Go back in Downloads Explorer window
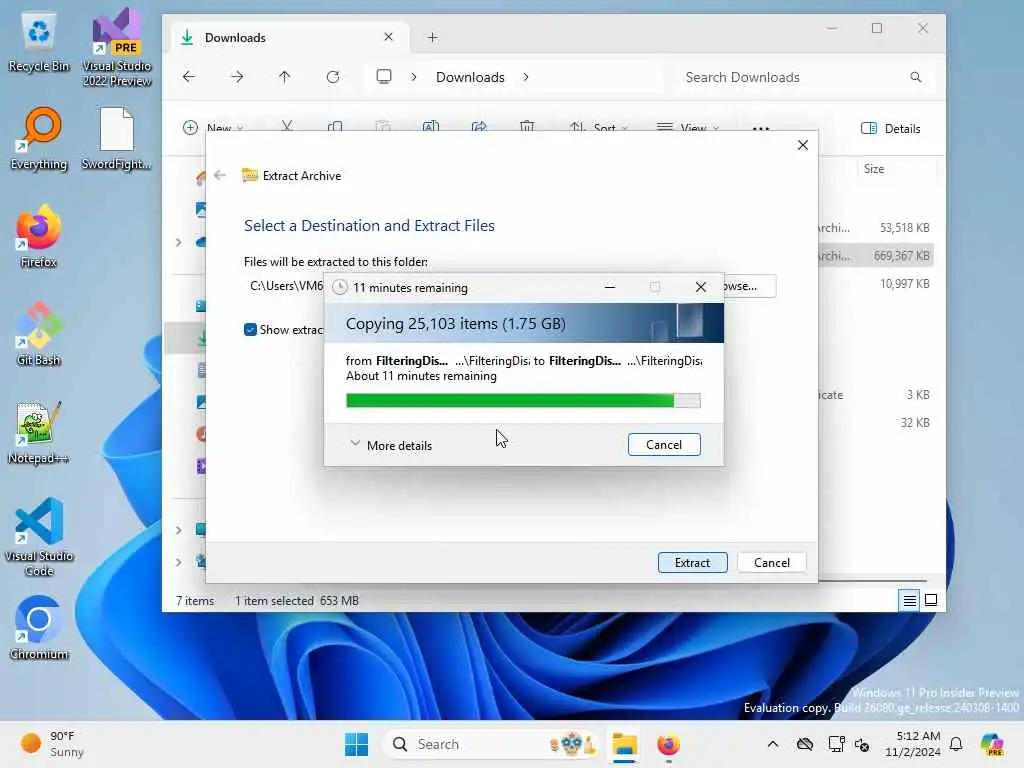The height and width of the screenshot is (768, 1024). click(x=189, y=77)
